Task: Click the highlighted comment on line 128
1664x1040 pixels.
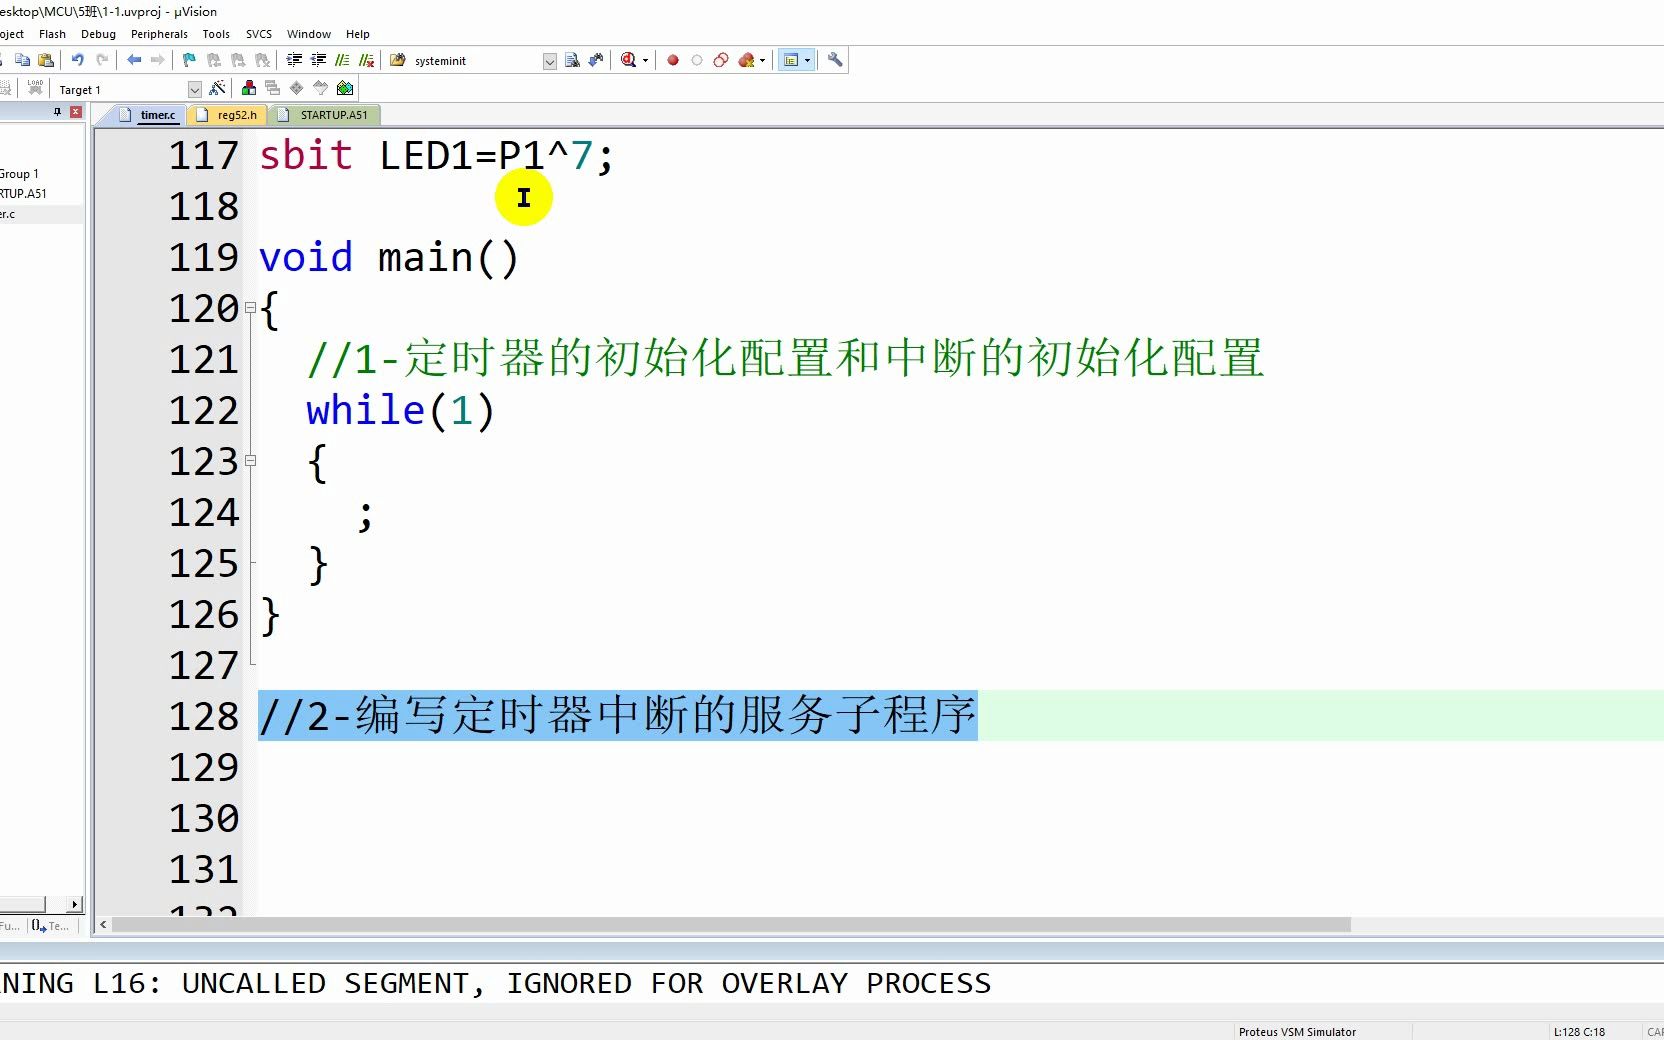Action: coord(618,716)
